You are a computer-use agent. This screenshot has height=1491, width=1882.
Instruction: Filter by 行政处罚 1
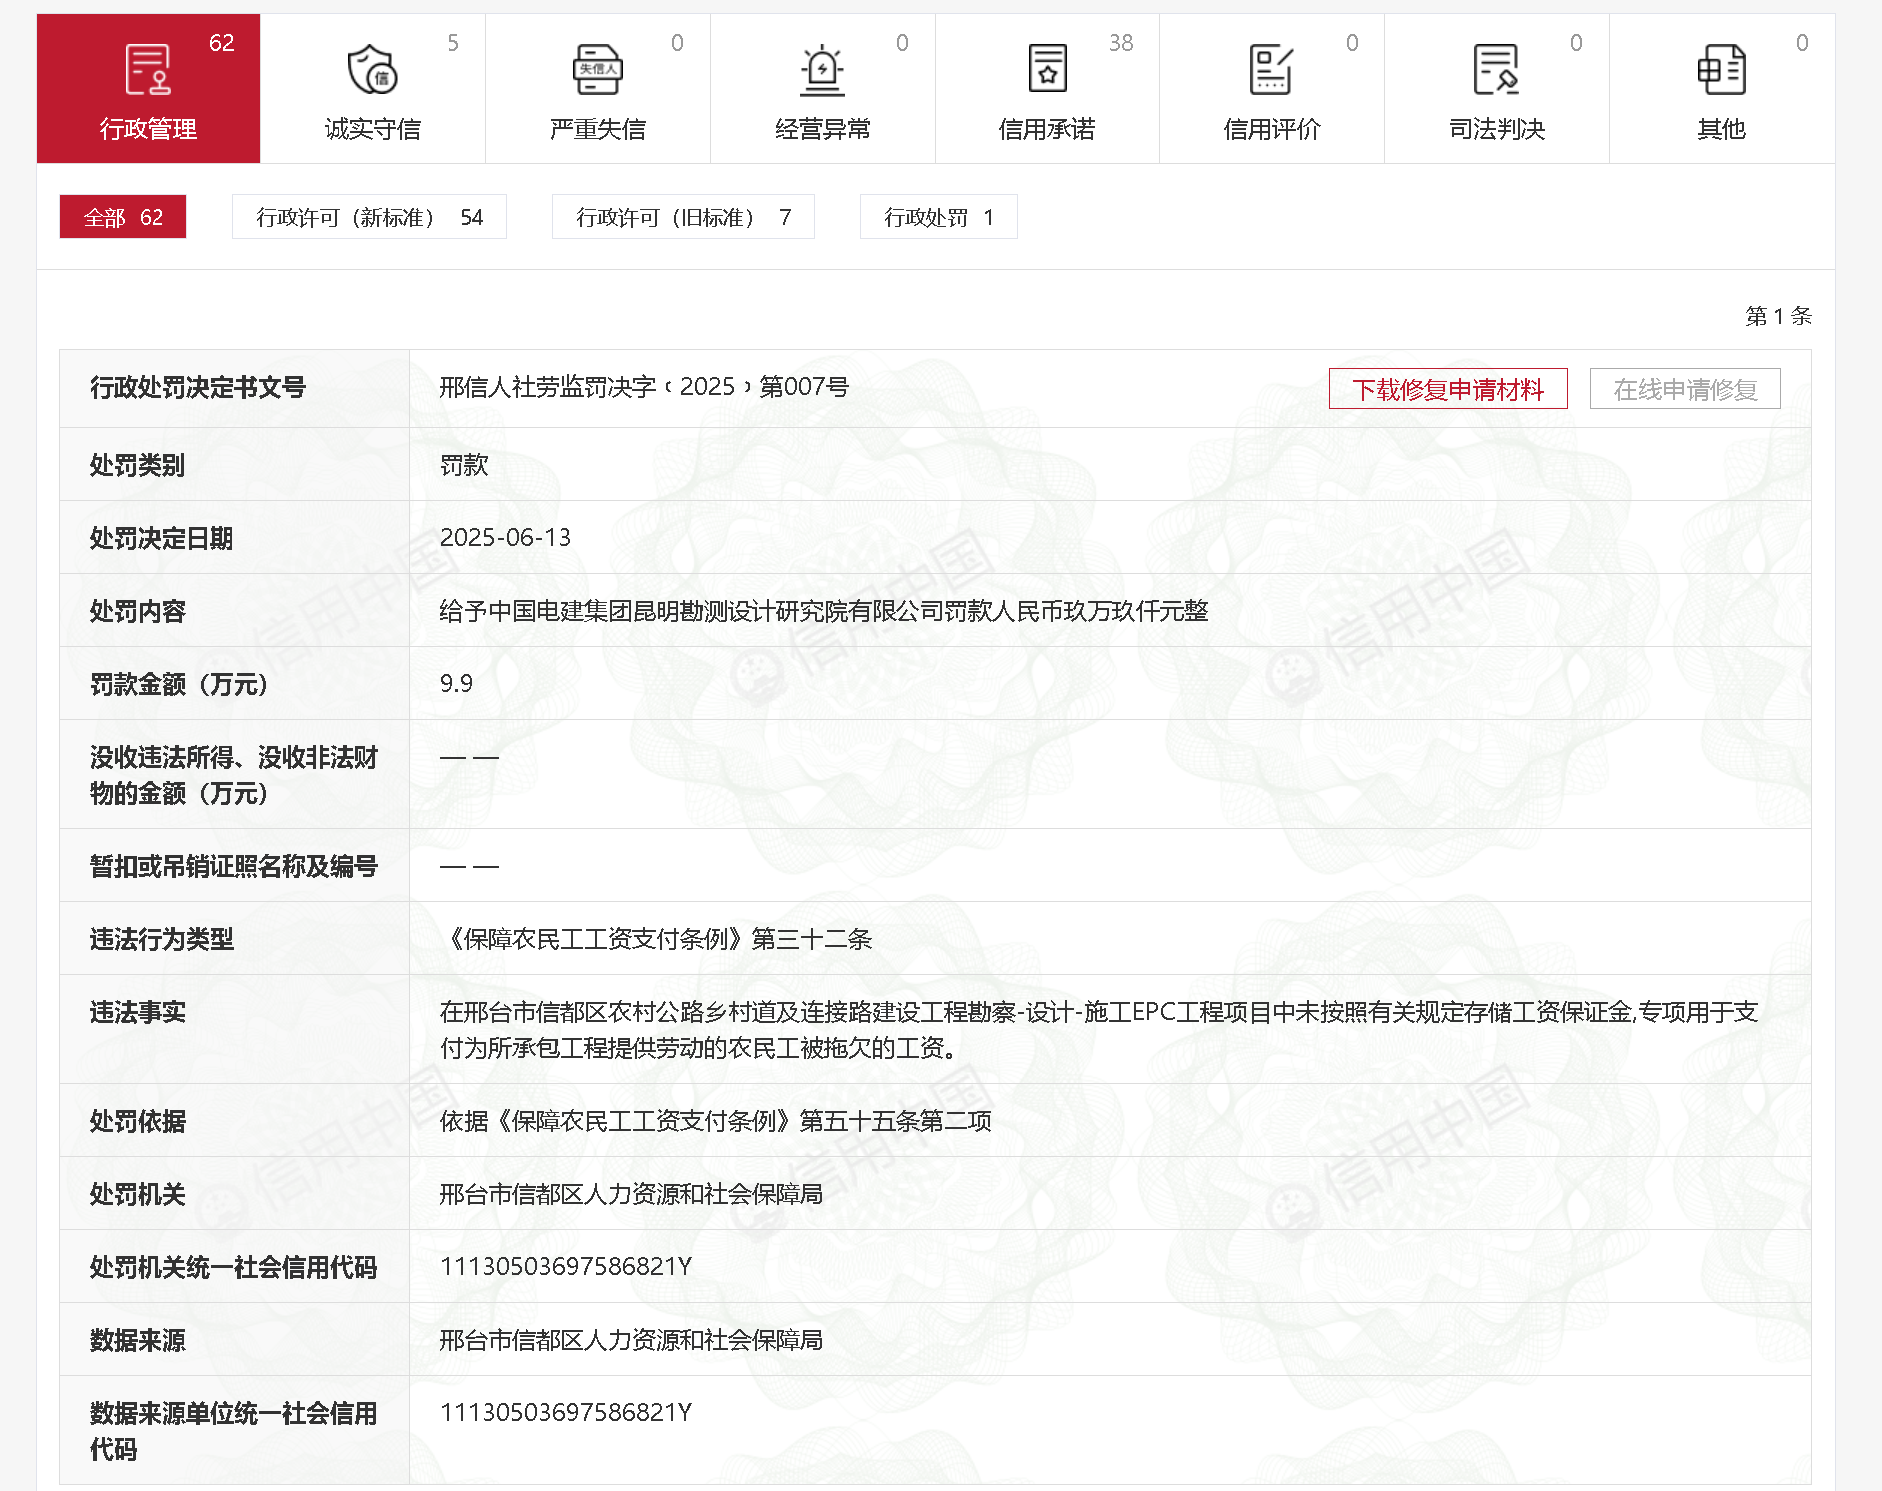point(938,217)
